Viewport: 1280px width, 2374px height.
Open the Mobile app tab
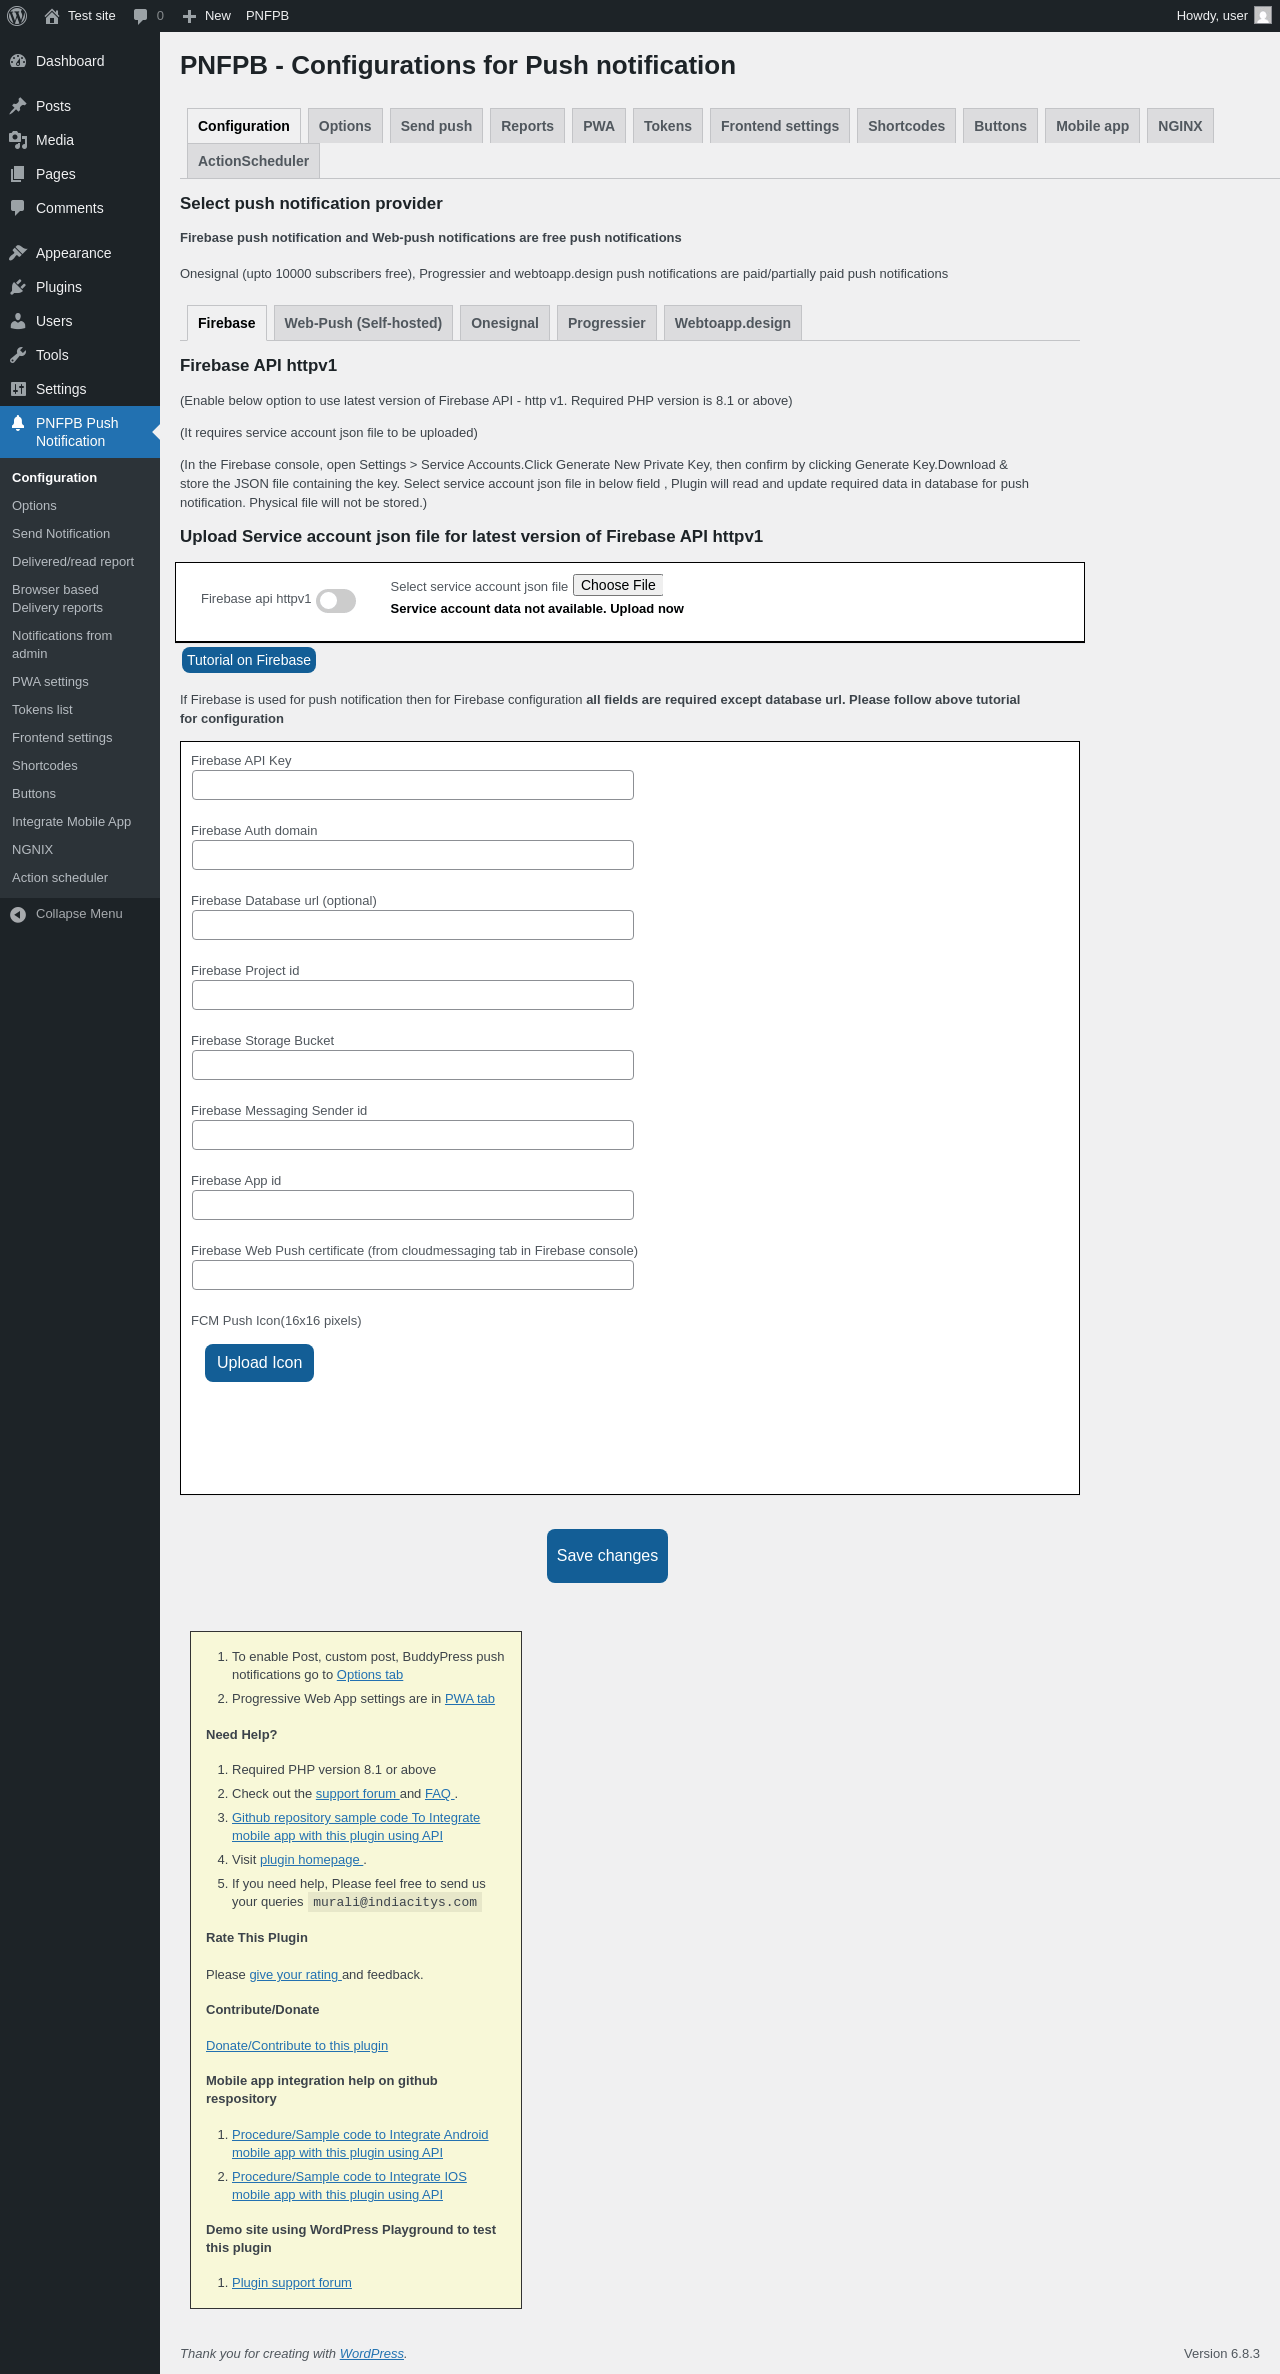(x=1092, y=126)
